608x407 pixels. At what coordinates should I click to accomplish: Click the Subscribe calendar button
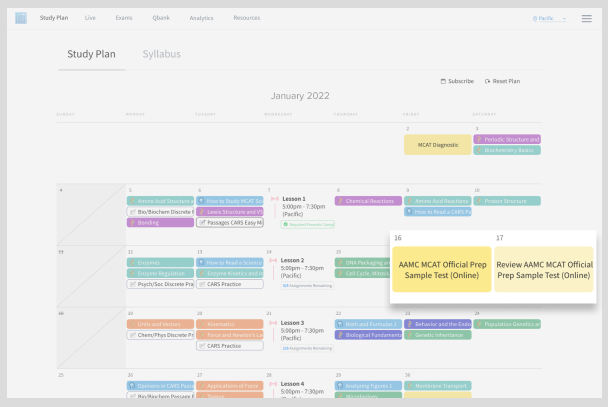click(x=457, y=81)
